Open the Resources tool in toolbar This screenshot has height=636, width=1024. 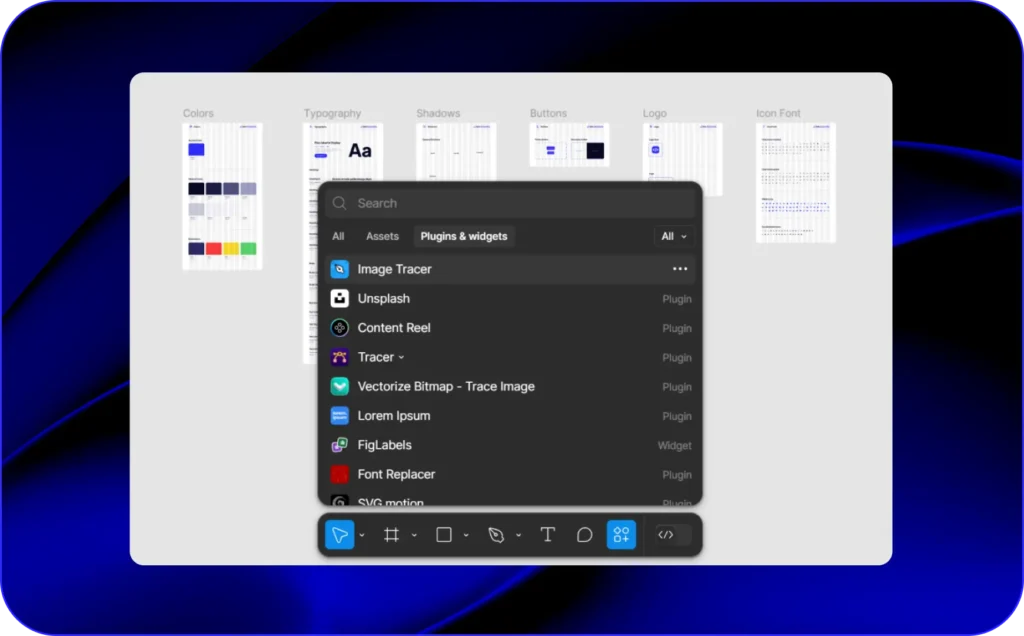[621, 535]
